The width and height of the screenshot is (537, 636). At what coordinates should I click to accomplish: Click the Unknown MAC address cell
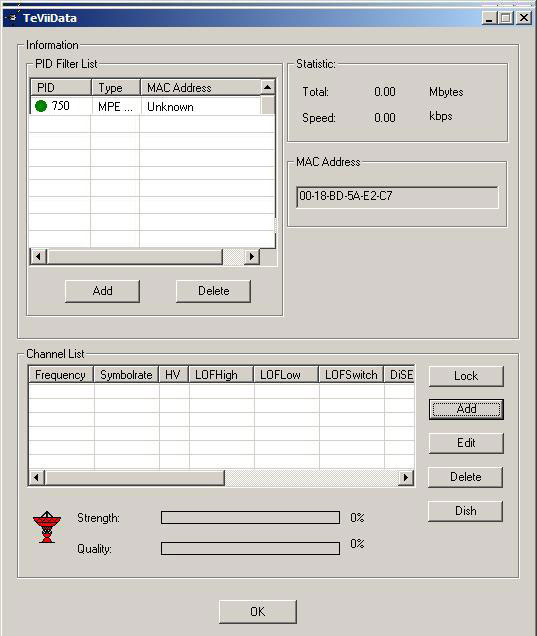click(x=200, y=107)
